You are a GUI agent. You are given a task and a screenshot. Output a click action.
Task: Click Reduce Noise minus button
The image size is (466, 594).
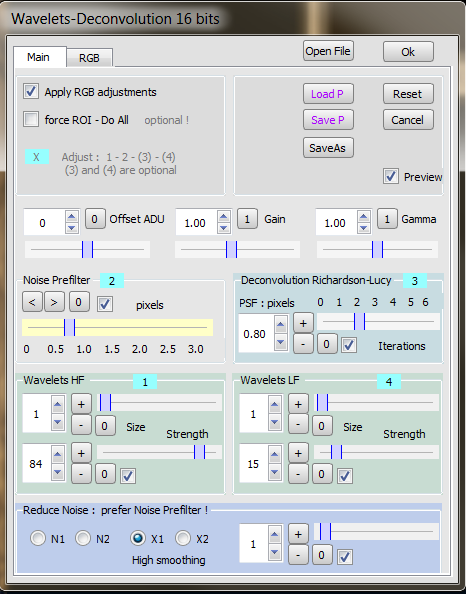298,555
